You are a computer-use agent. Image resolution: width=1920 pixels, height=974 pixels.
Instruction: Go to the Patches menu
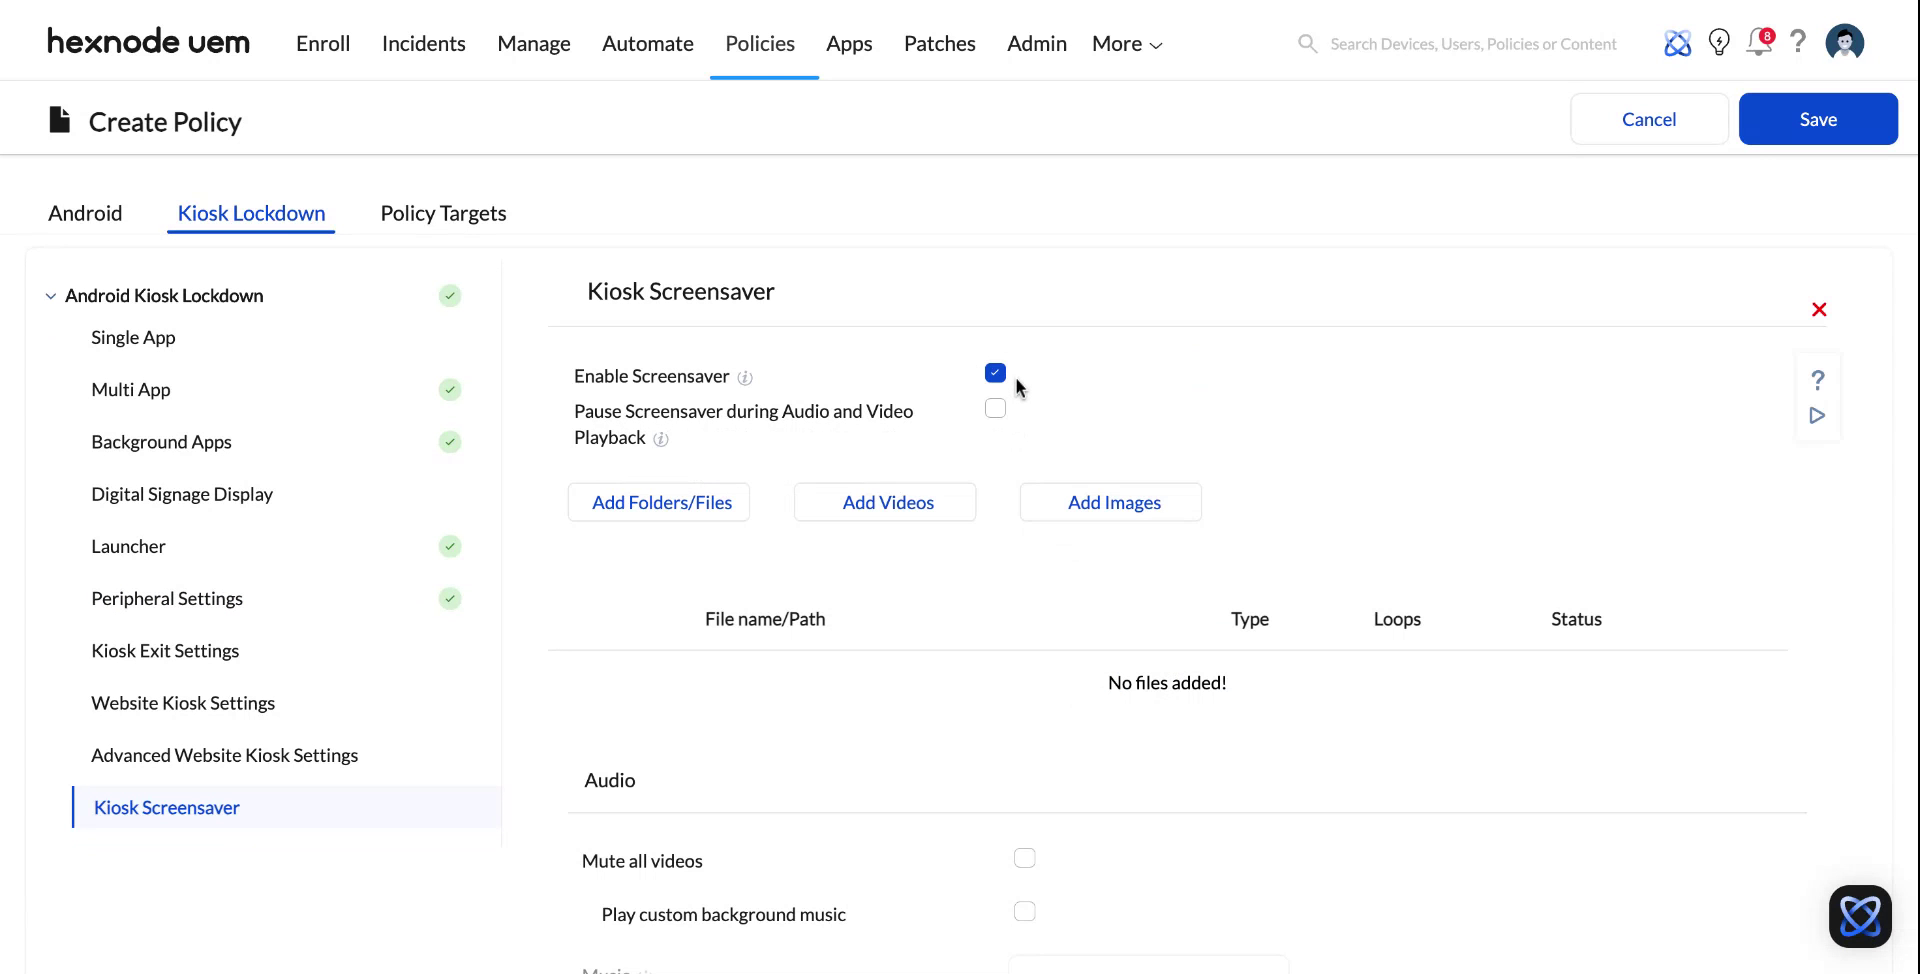point(939,43)
